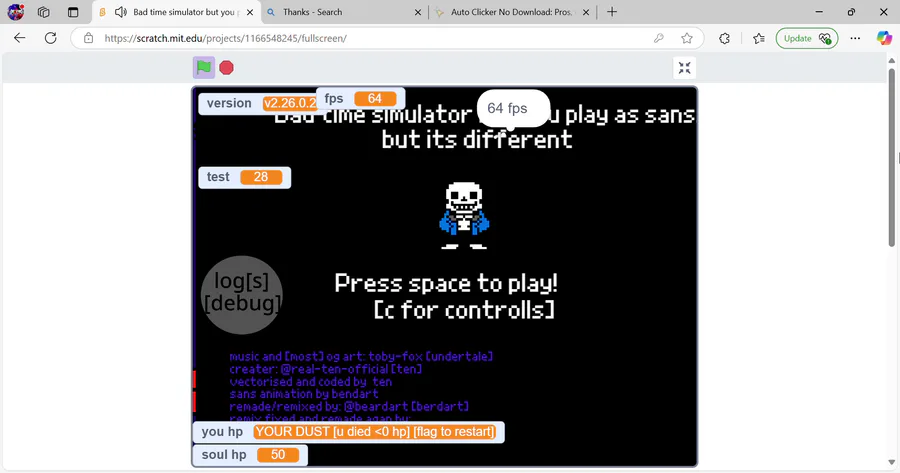Open workspaces icon in title bar
900x473 pixels.
point(44,11)
